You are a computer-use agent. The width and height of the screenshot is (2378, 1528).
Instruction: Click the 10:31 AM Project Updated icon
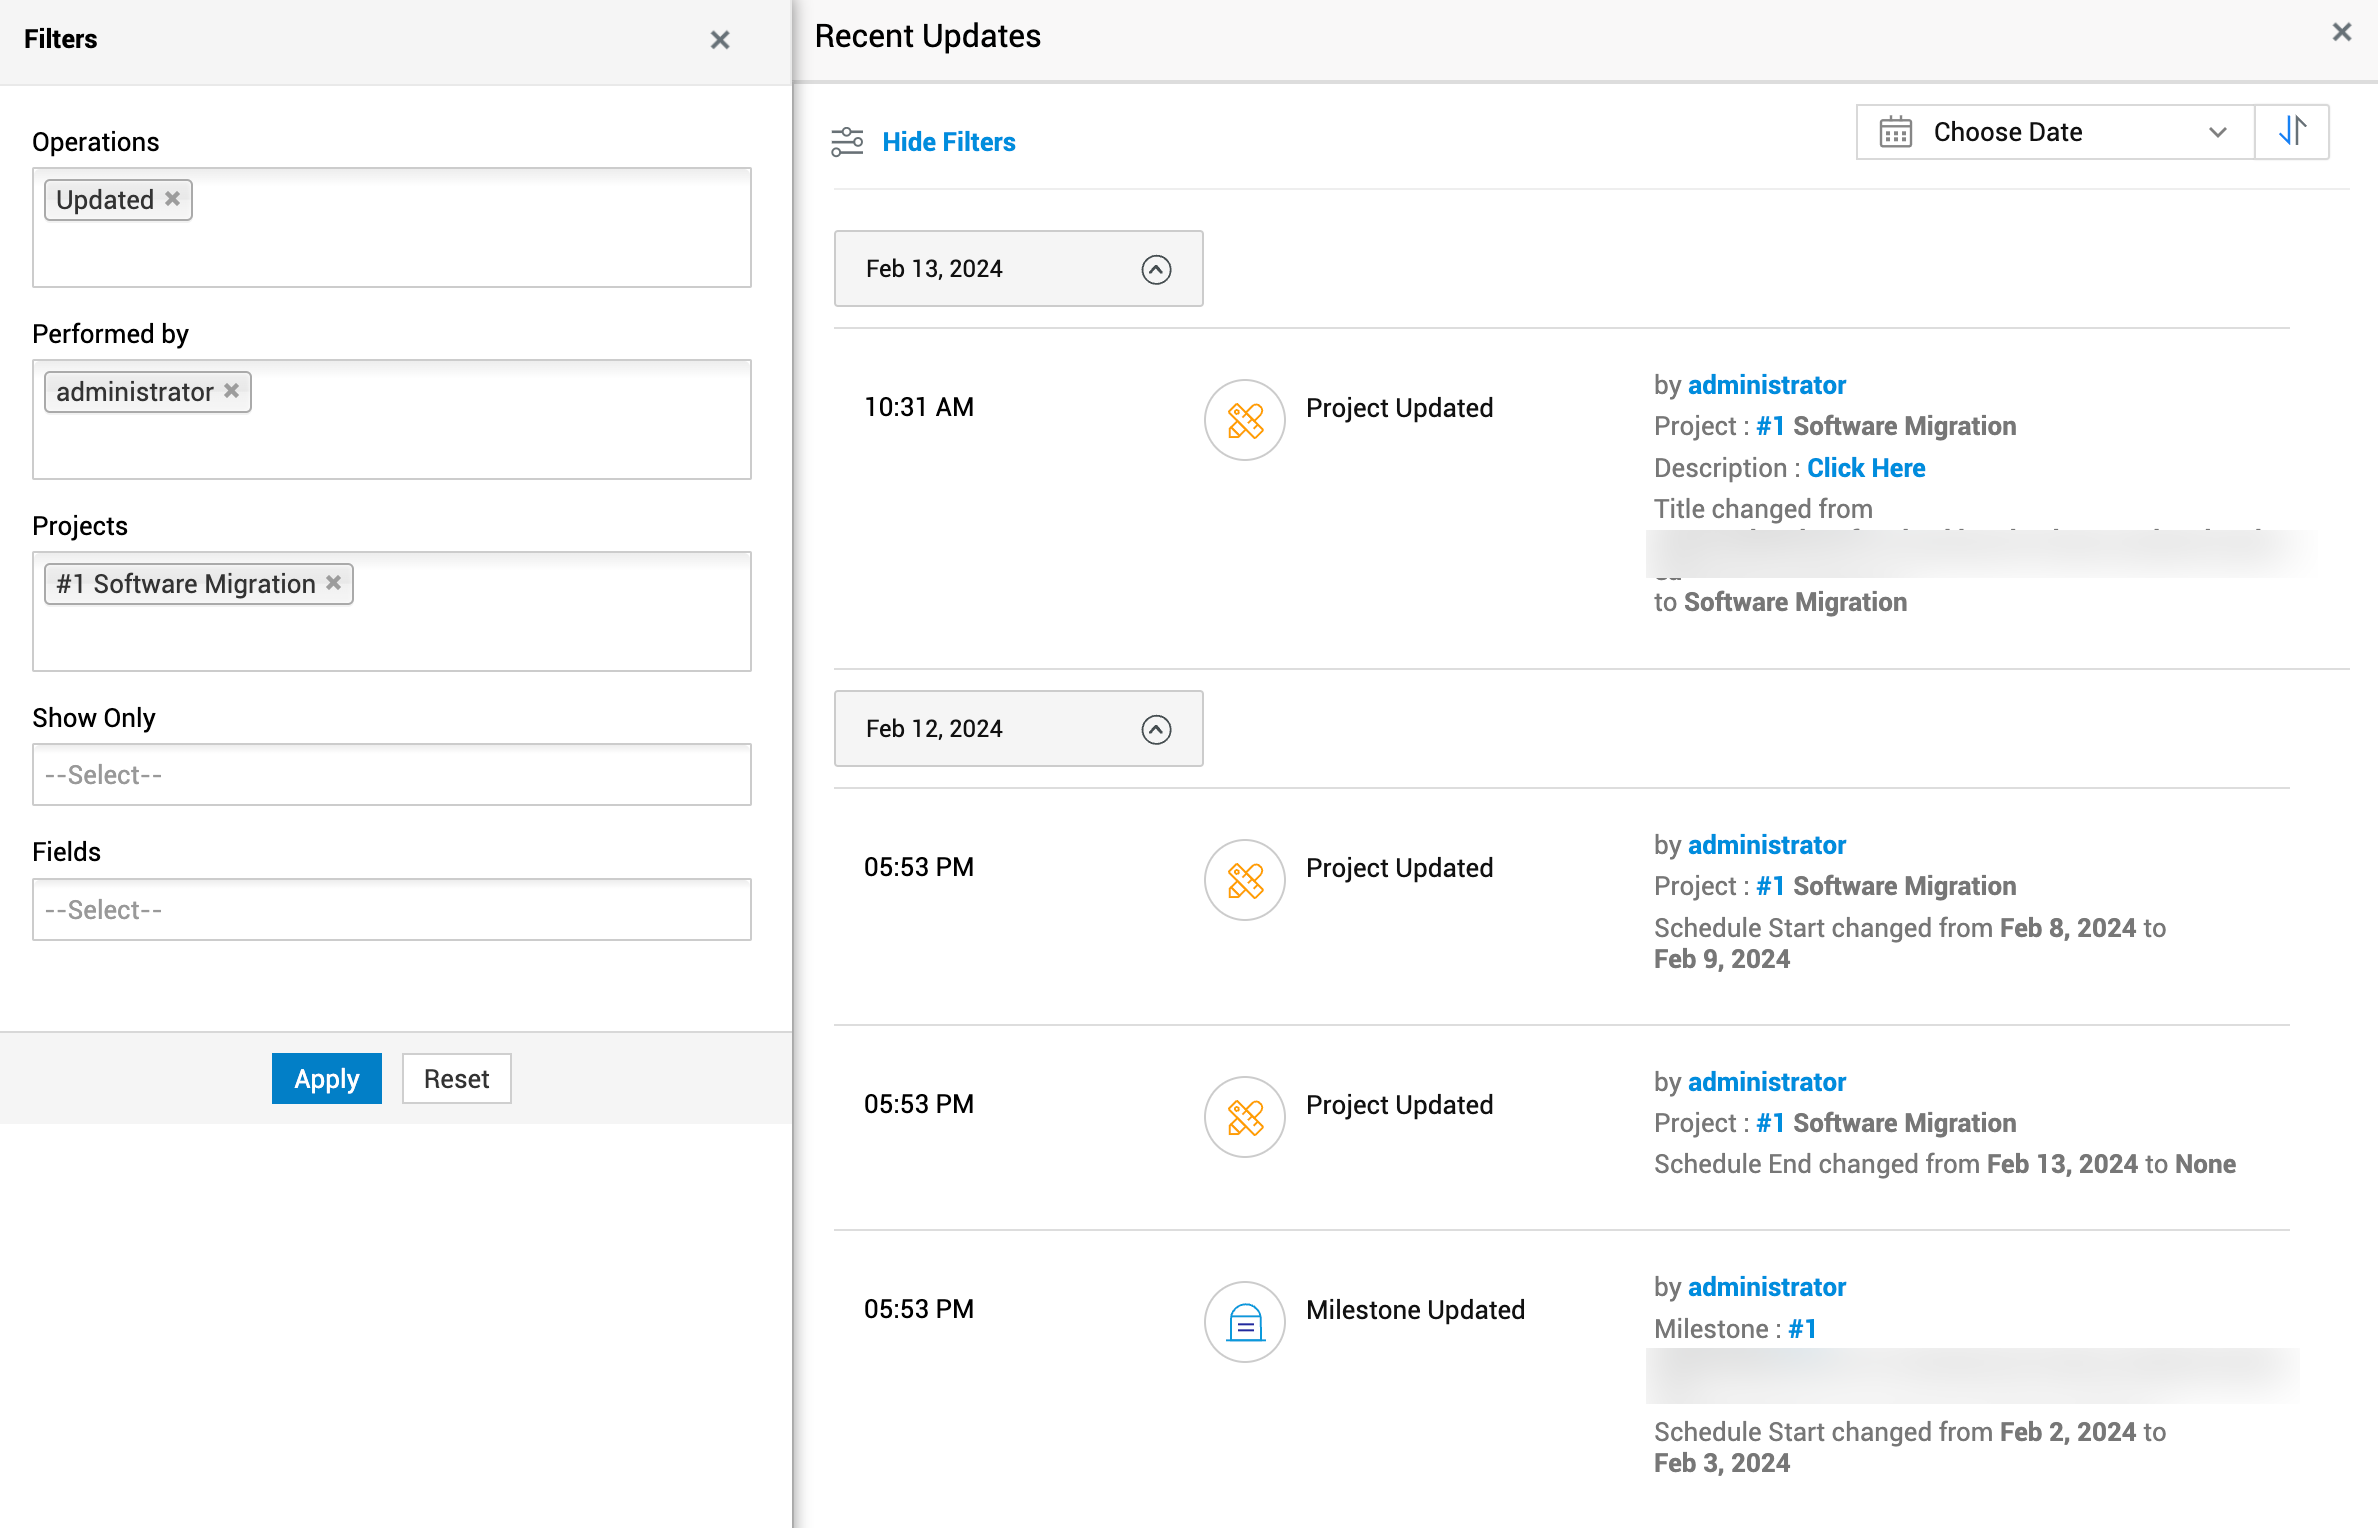click(x=1244, y=420)
